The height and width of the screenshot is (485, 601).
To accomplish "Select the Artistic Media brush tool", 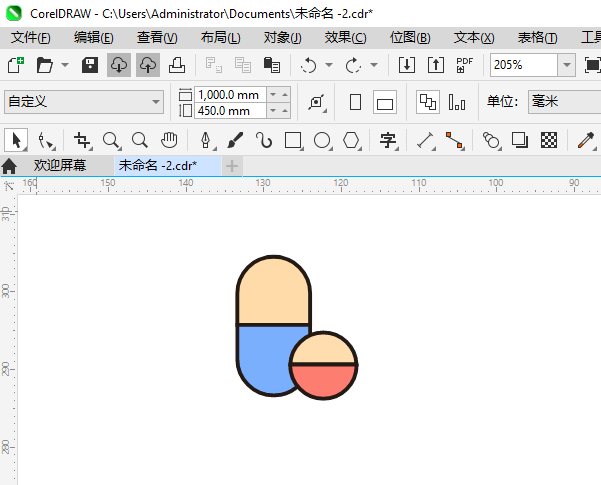I will tap(236, 140).
